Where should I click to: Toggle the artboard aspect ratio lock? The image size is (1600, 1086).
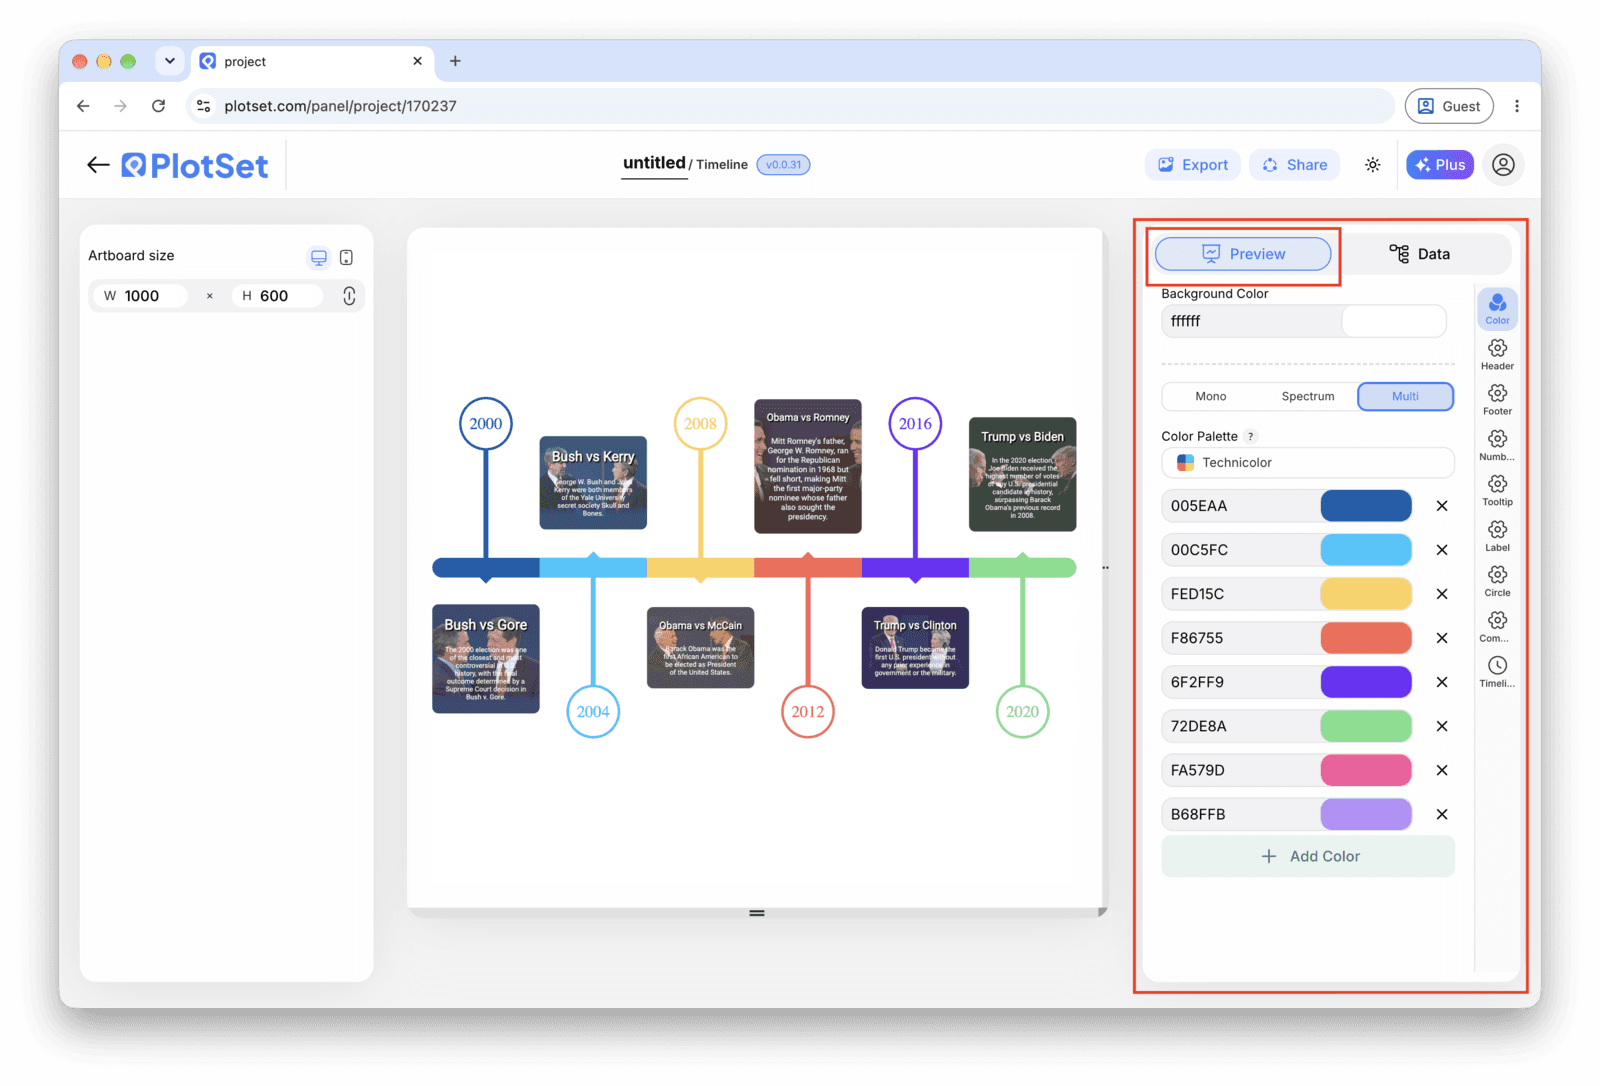[349, 296]
